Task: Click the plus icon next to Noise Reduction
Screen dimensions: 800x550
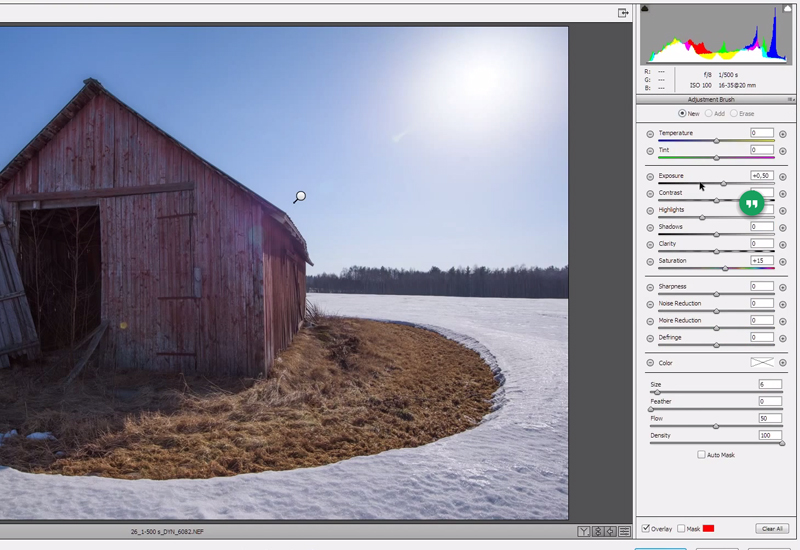Action: (783, 304)
